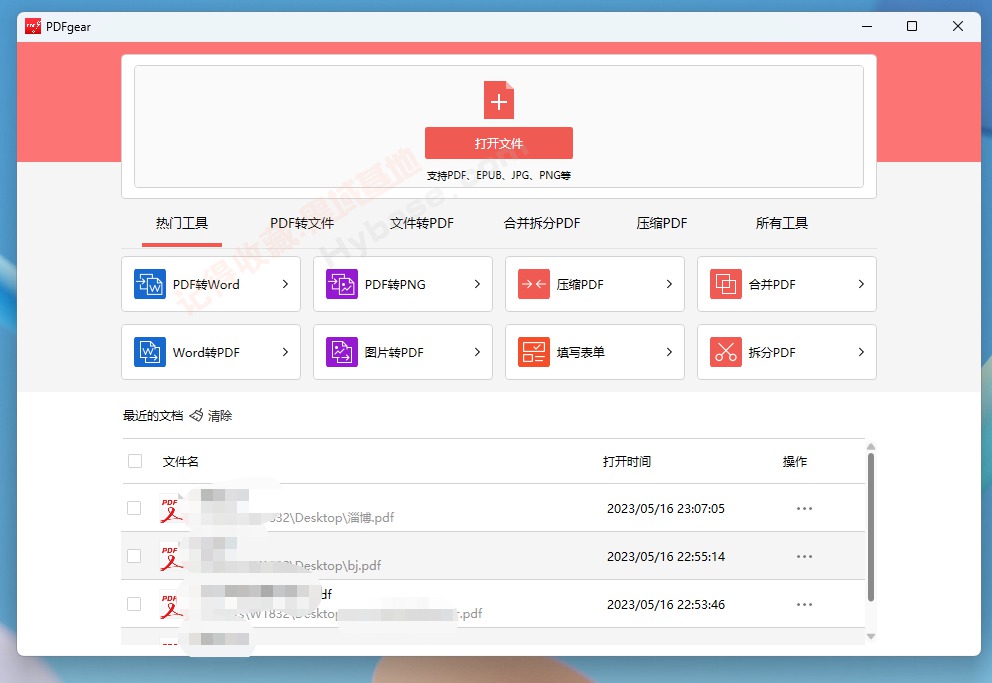
Task: Open PDF转Word via its chevron arrow
Action: (285, 284)
